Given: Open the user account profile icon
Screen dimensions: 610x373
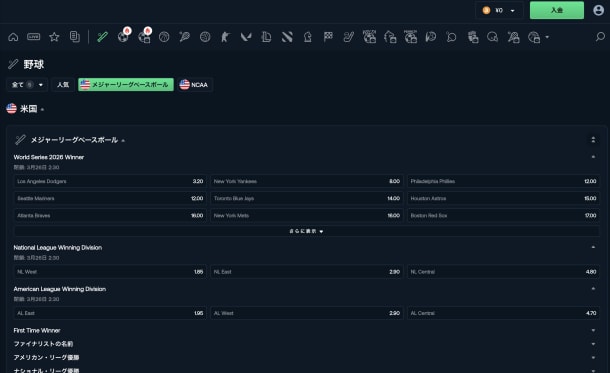Looking at the screenshot, I should click(598, 10).
